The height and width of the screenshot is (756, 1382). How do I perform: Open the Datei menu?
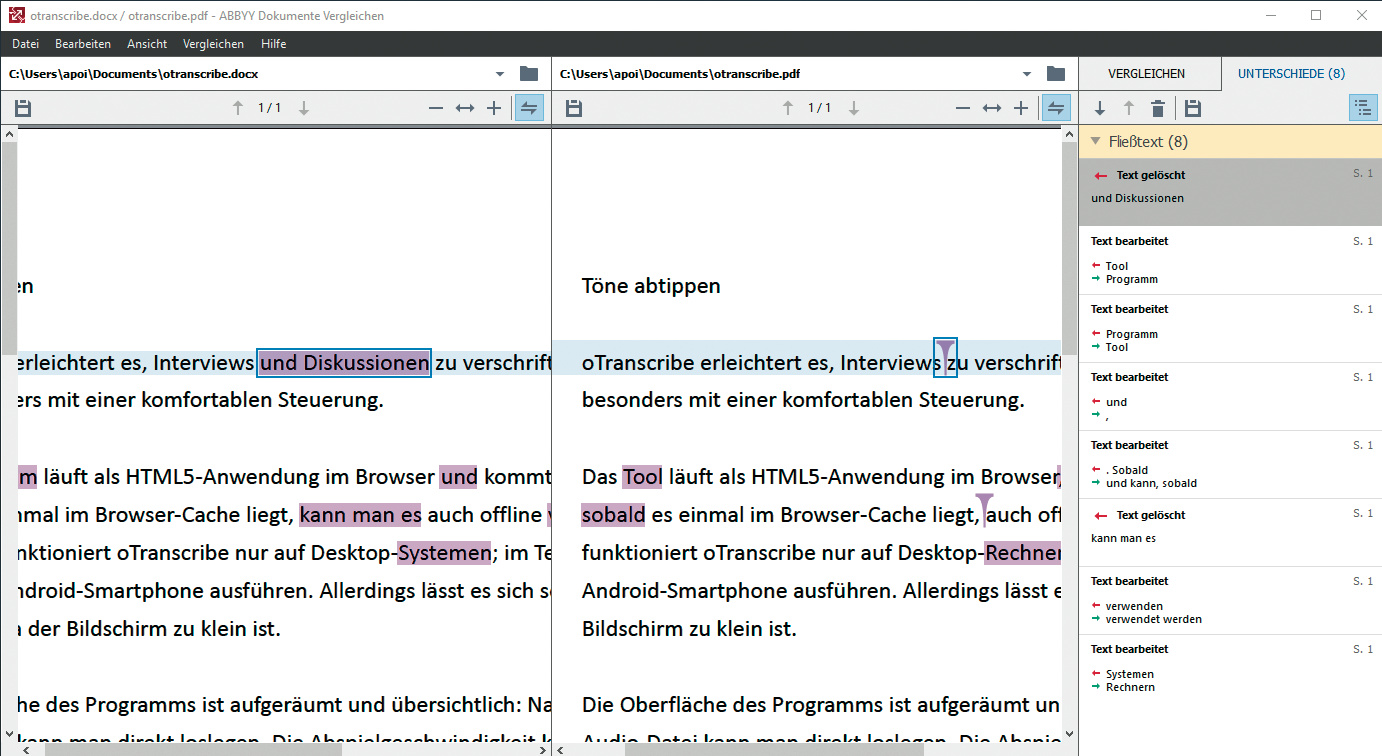click(25, 44)
